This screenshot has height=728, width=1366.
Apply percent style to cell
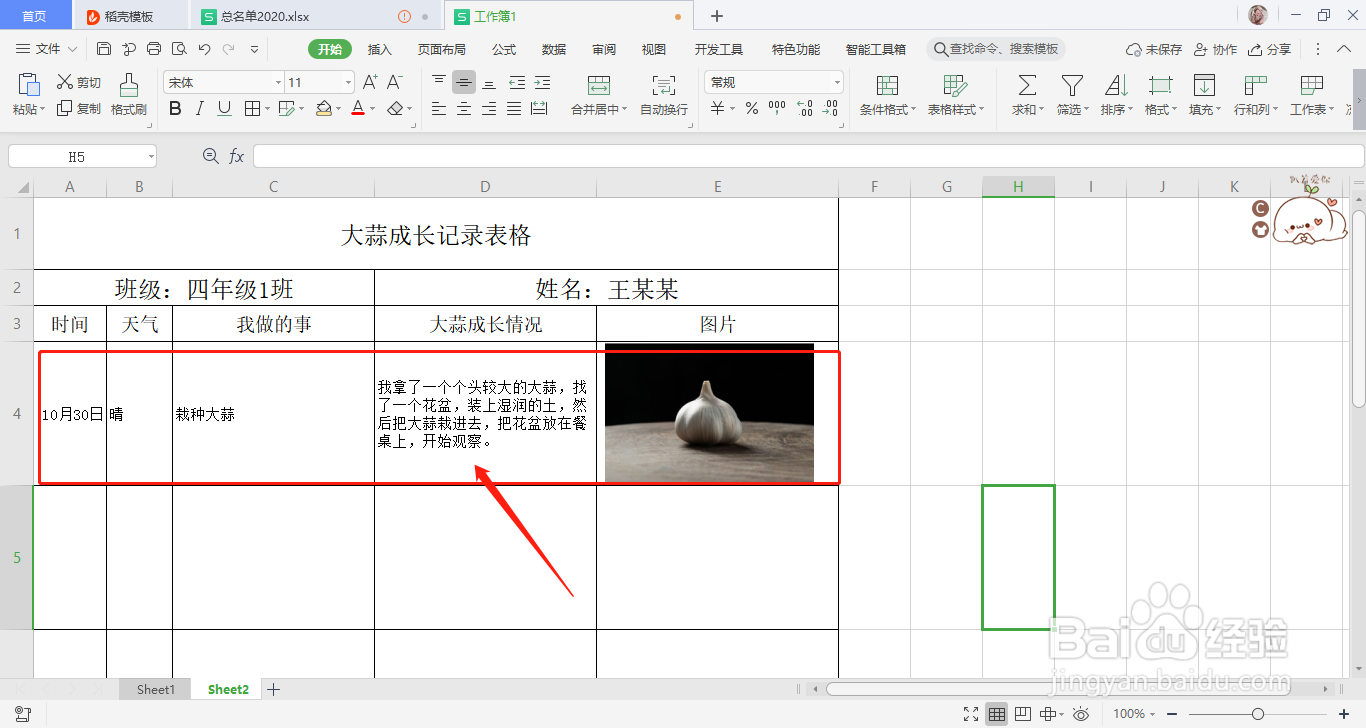coord(752,108)
